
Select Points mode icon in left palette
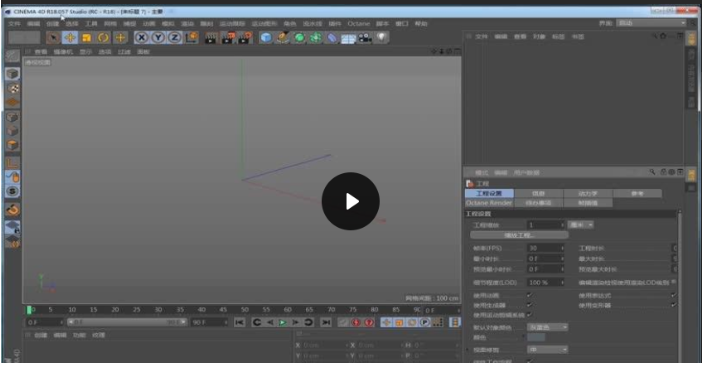pyautogui.click(x=13, y=117)
